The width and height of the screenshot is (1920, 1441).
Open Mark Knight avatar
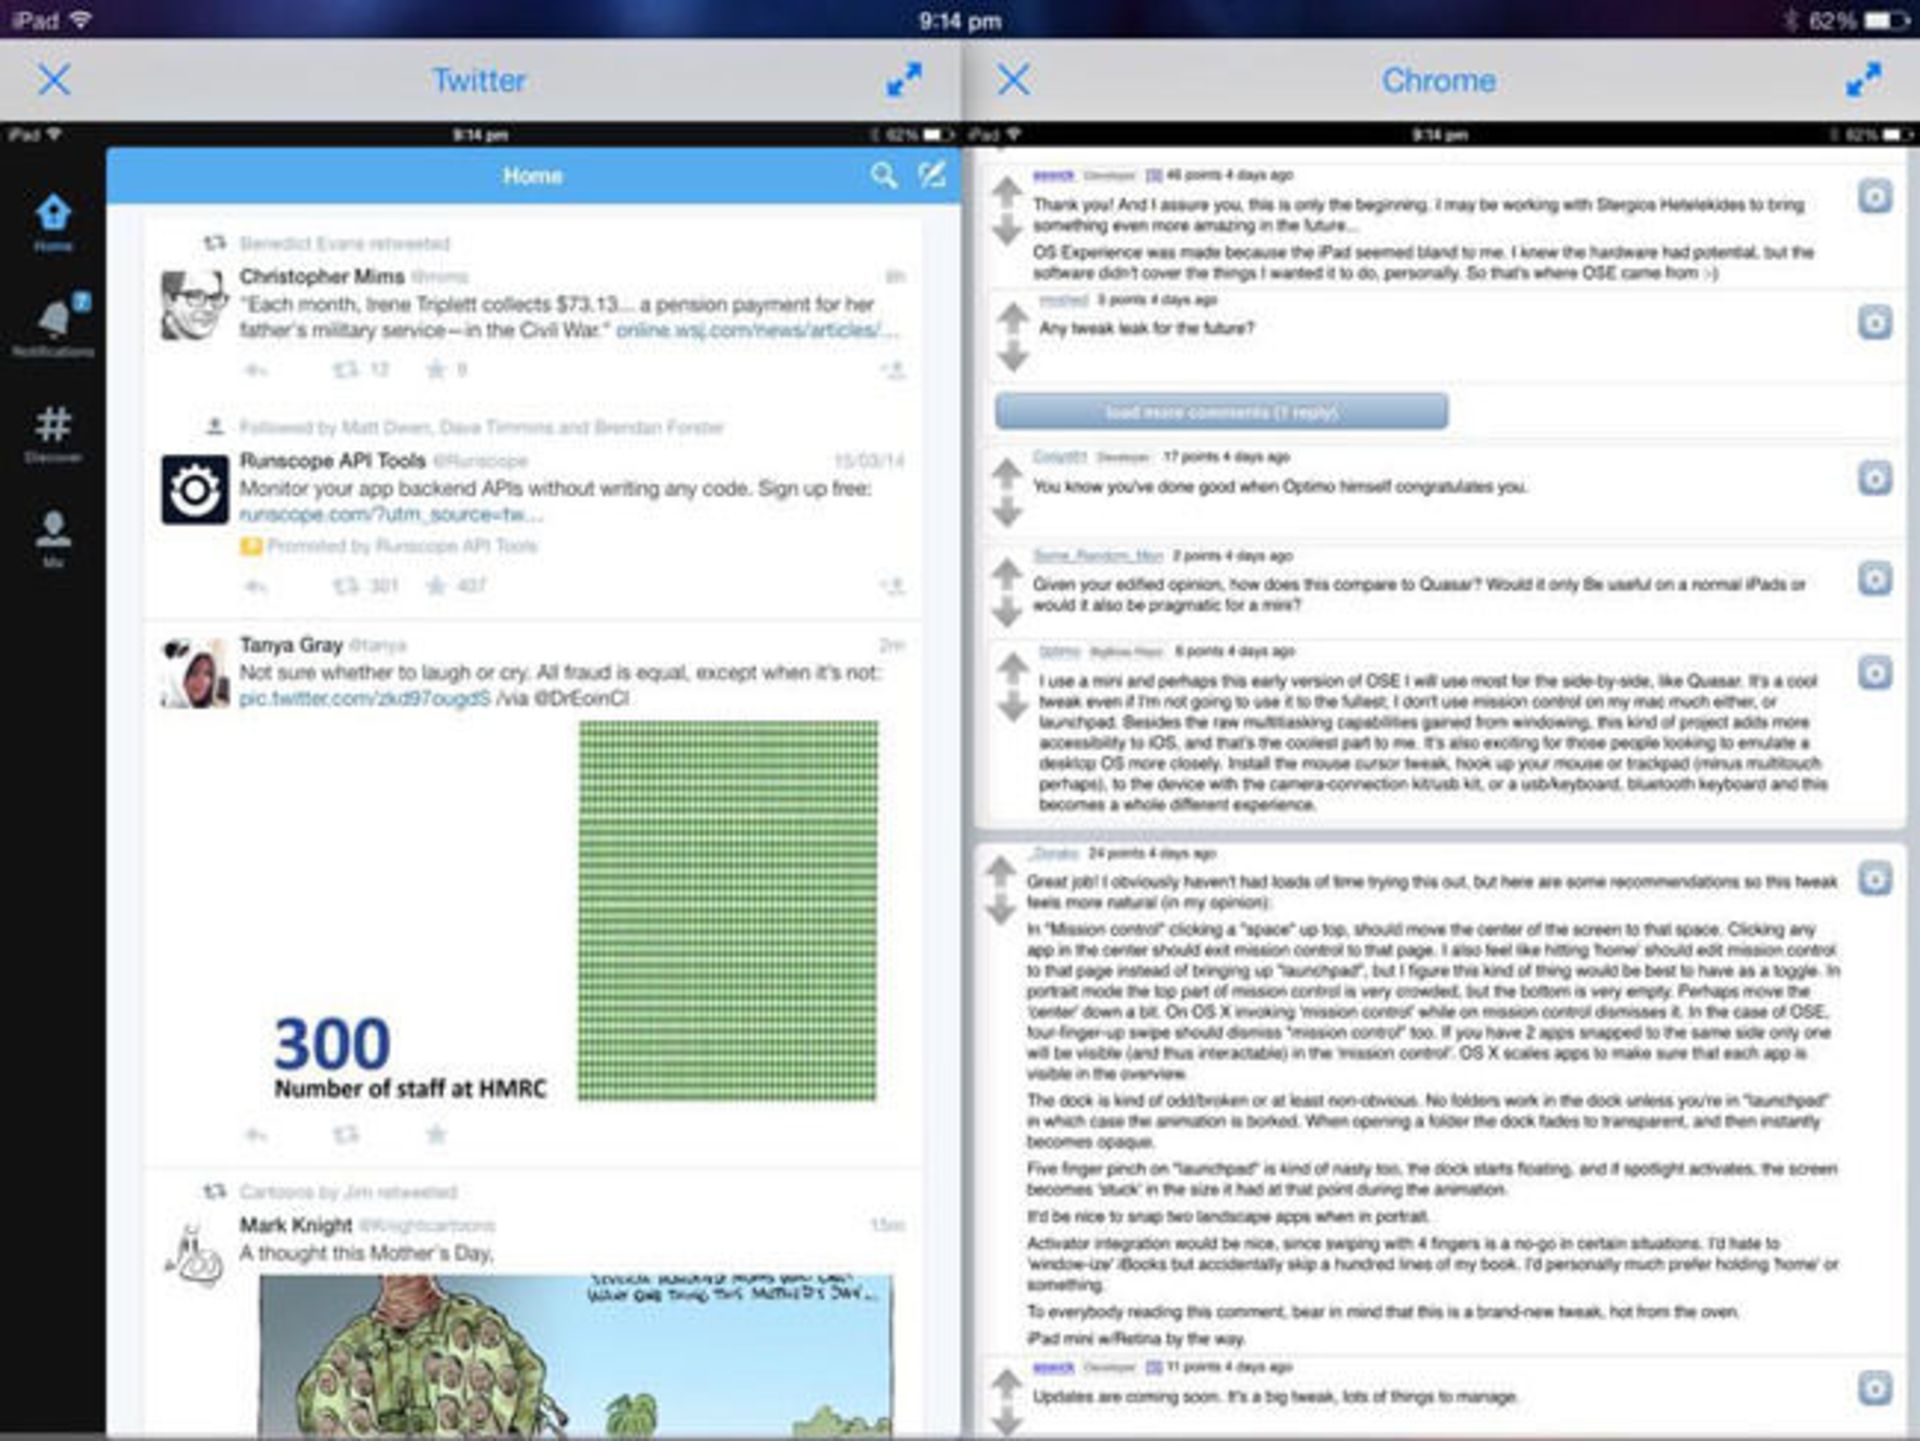tap(194, 1255)
